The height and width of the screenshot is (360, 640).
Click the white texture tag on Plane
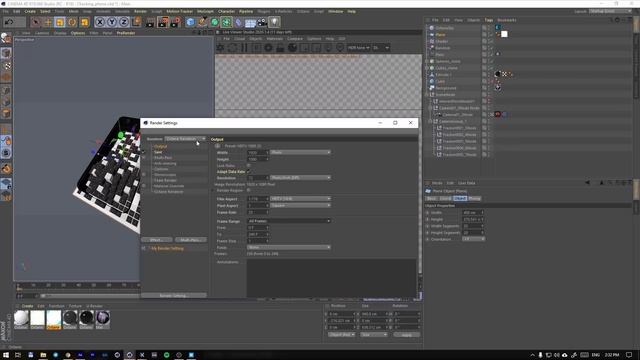[504, 34]
